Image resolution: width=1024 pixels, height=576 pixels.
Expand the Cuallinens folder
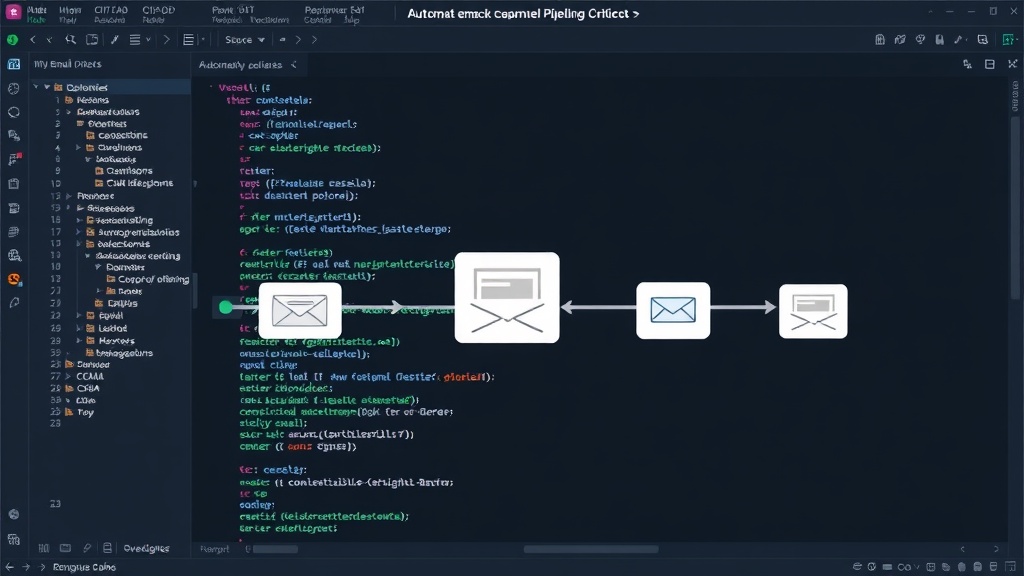[78, 148]
